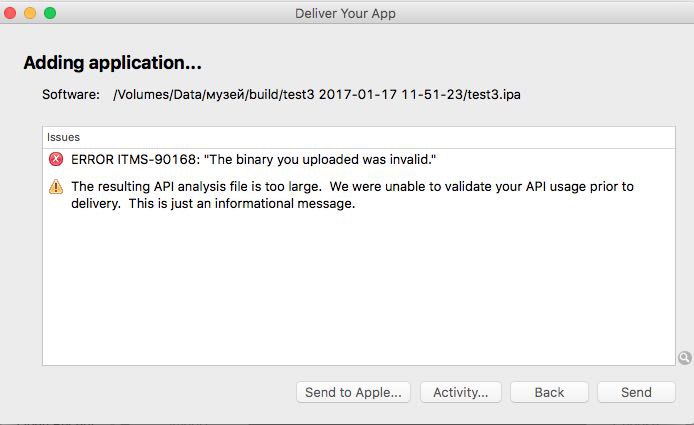This screenshot has height=425, width=694.
Task: Click the yellow warning triangle icon
Action: [x=55, y=186]
